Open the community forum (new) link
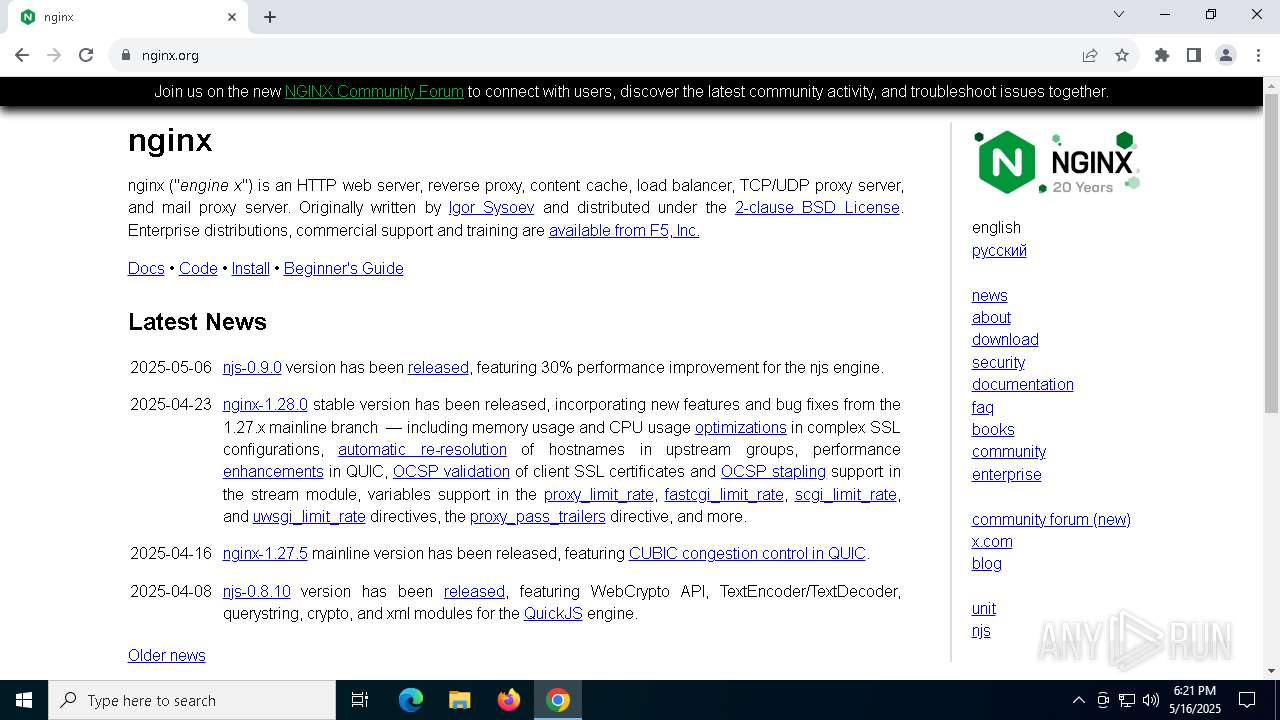 (1051, 519)
